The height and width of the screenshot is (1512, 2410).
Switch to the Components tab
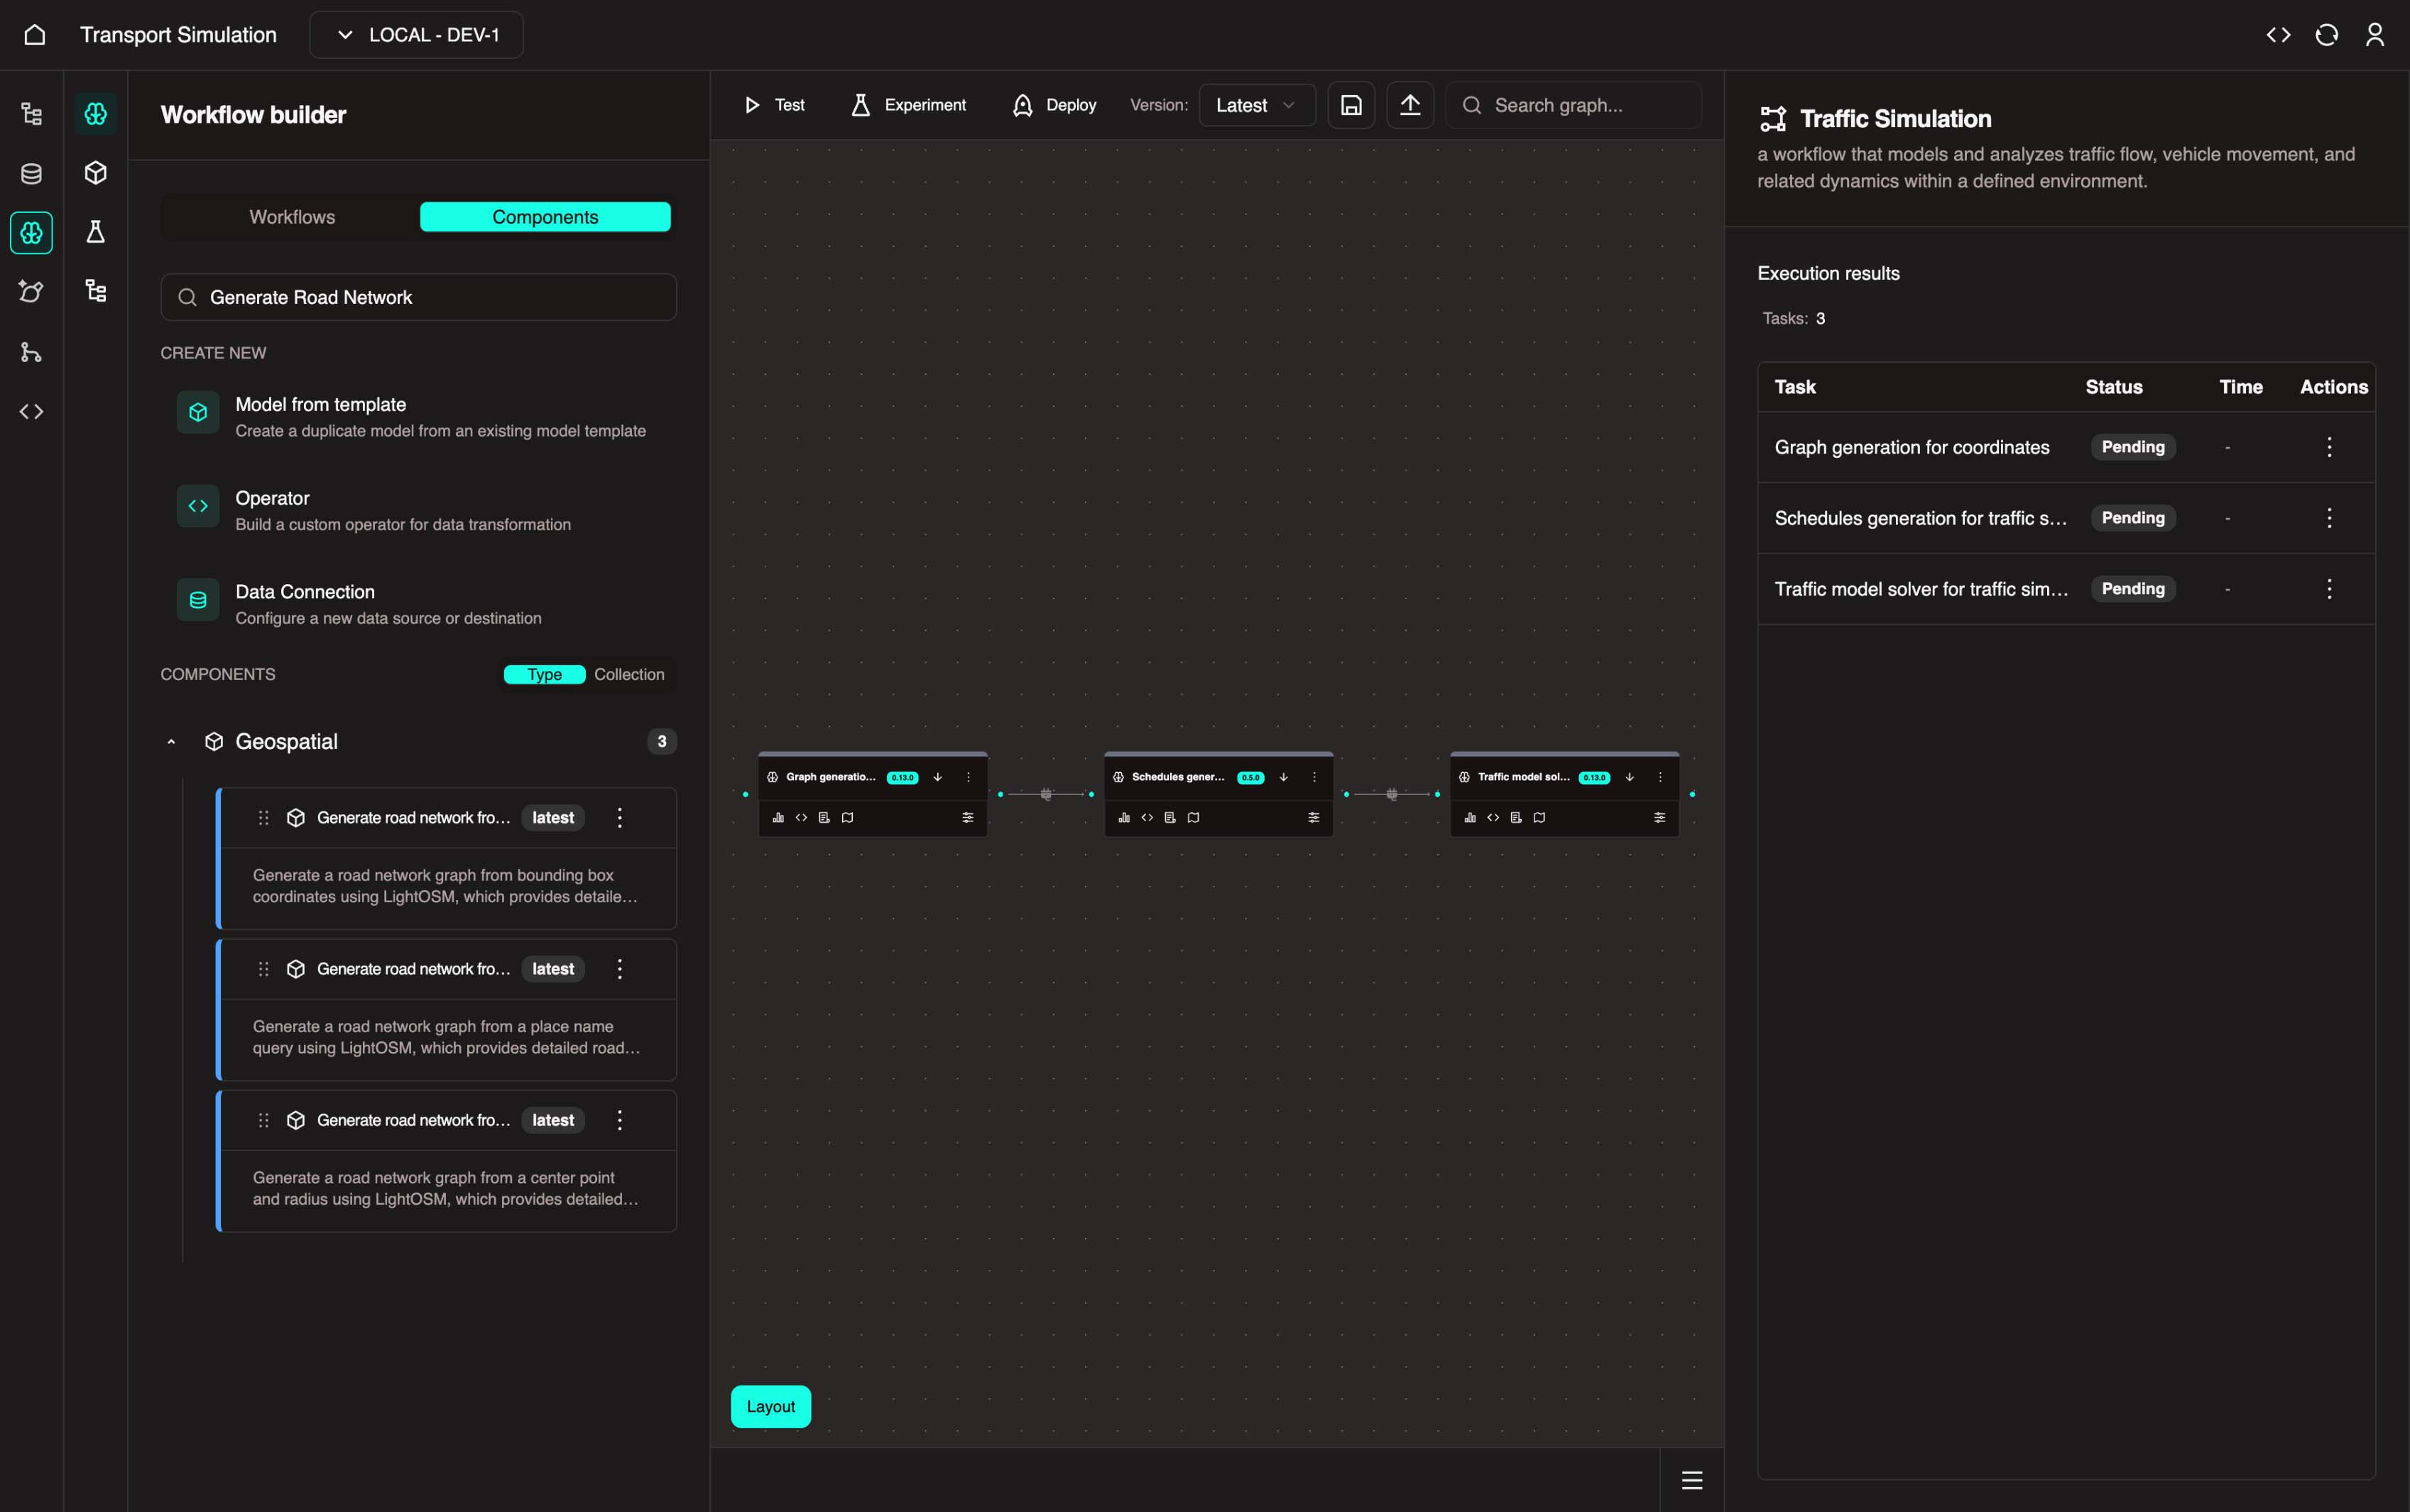[545, 217]
